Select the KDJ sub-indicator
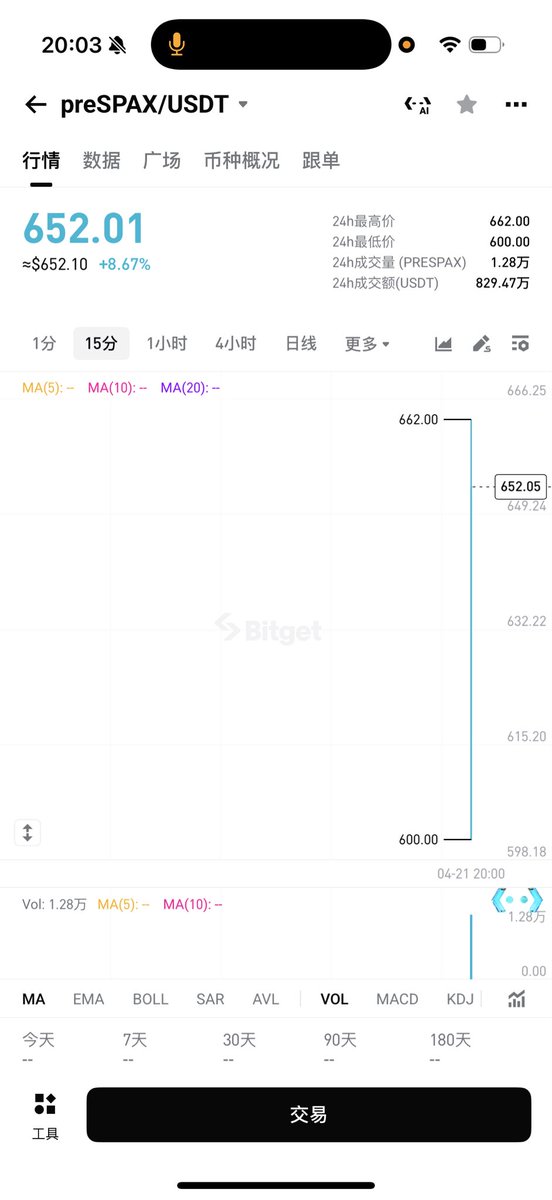552x1200 pixels. [x=460, y=999]
